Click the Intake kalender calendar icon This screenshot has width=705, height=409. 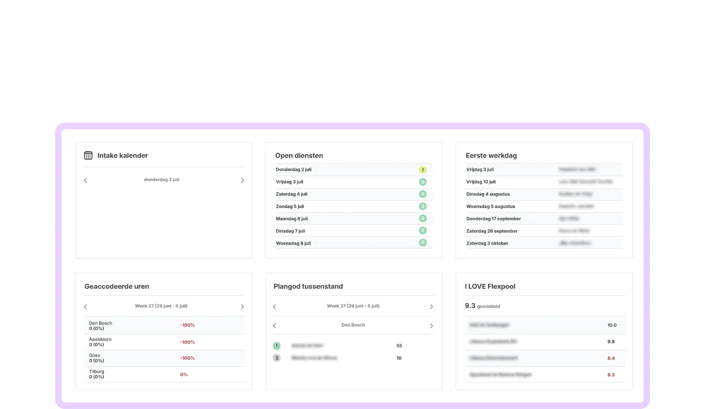(88, 156)
